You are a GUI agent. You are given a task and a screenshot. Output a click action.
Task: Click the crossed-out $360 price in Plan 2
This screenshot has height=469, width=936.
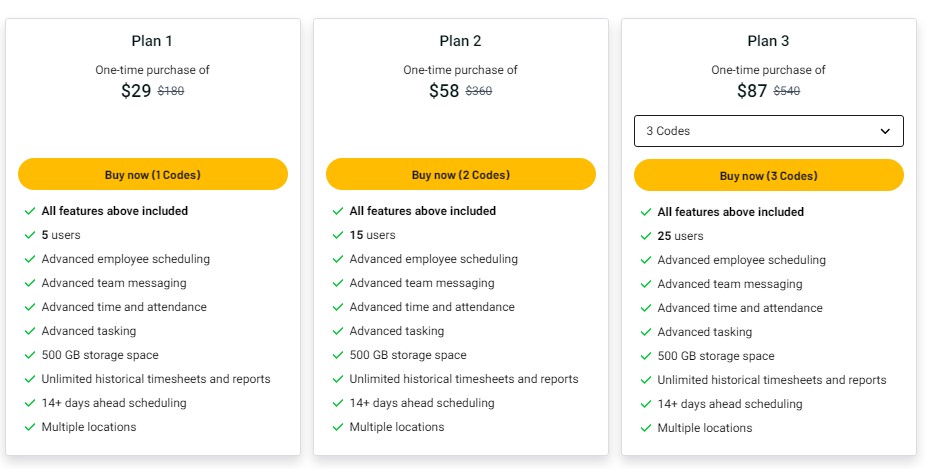479,91
